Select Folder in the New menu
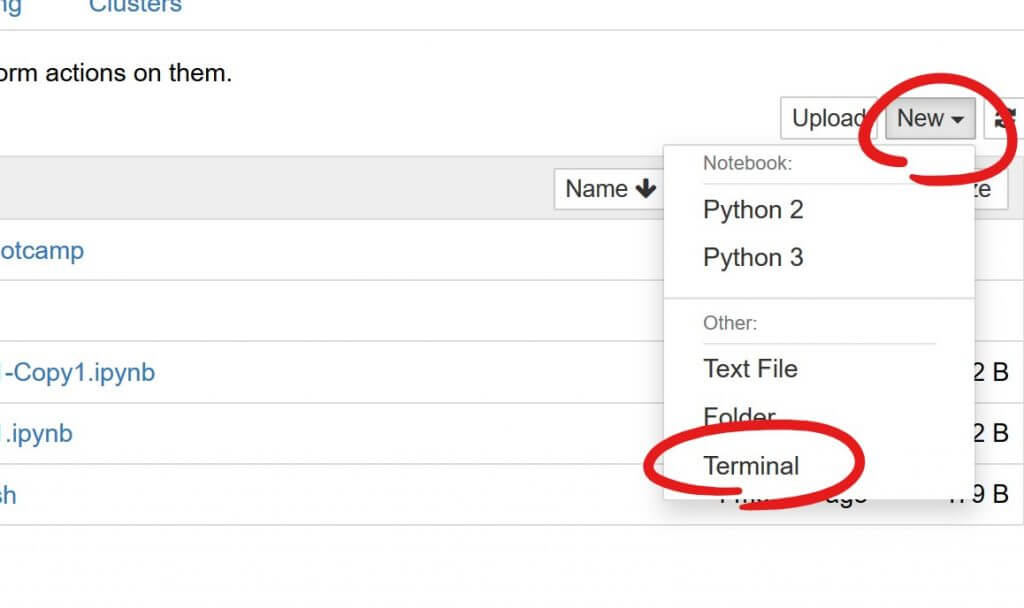The width and height of the screenshot is (1024, 608). pos(739,417)
